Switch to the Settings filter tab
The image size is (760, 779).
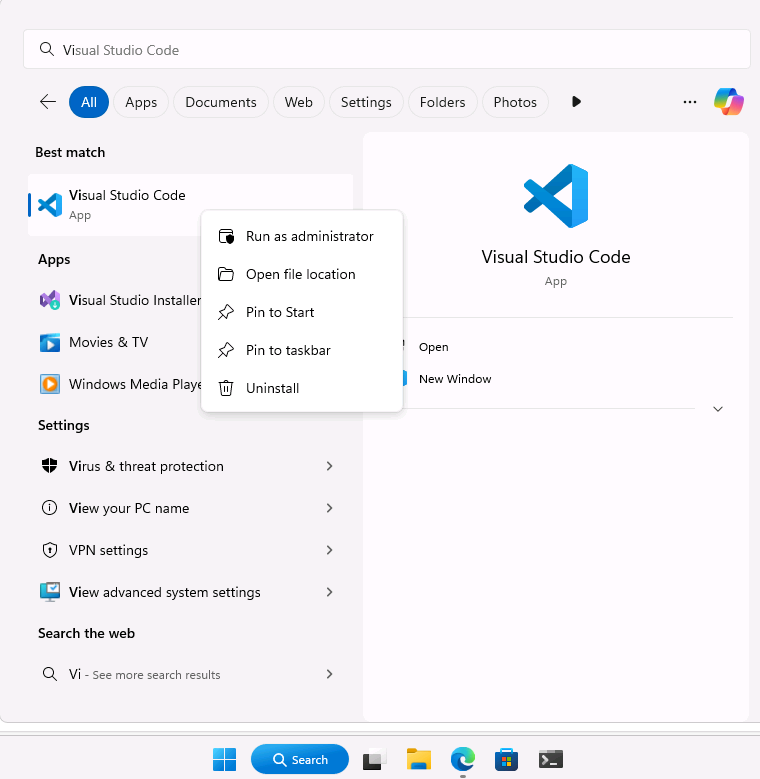[x=366, y=102]
